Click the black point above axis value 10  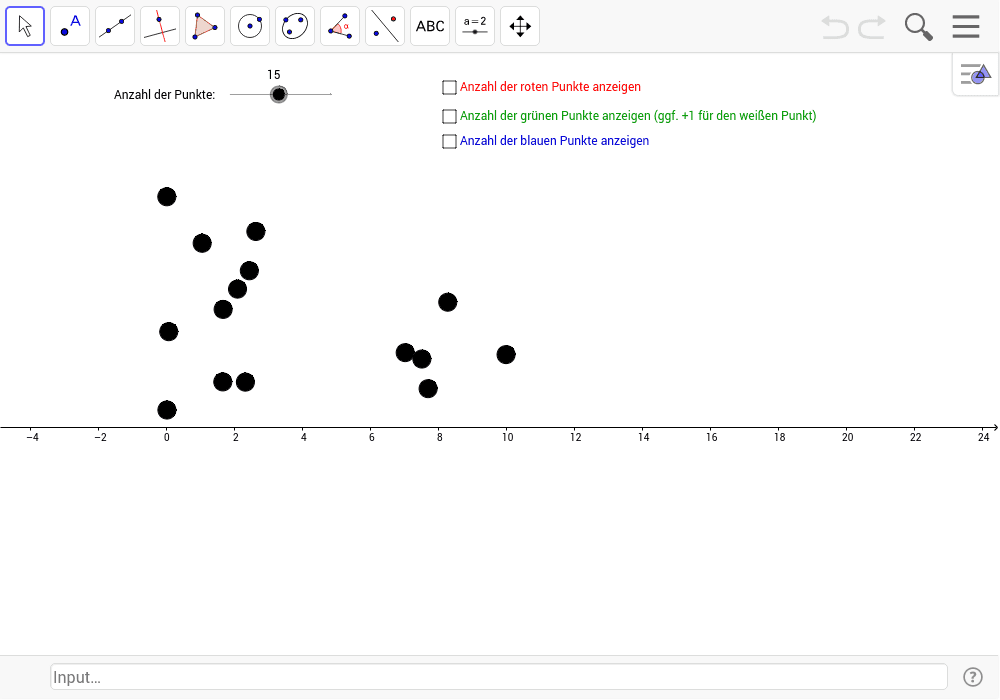tap(506, 354)
